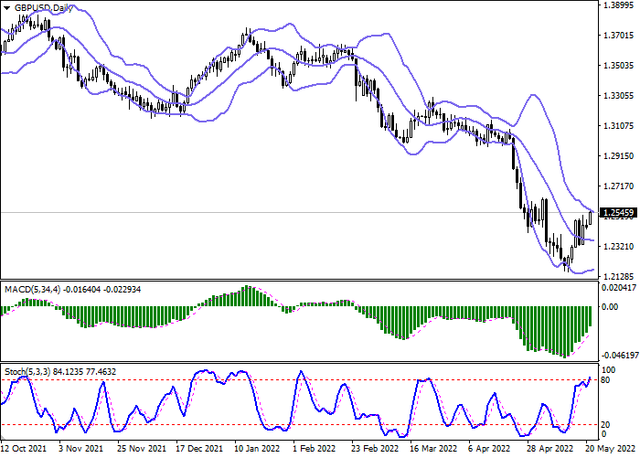Open the dropdown arrow beside GBPUSD,Daily
This screenshot has height=457, width=640.
click(8, 7)
